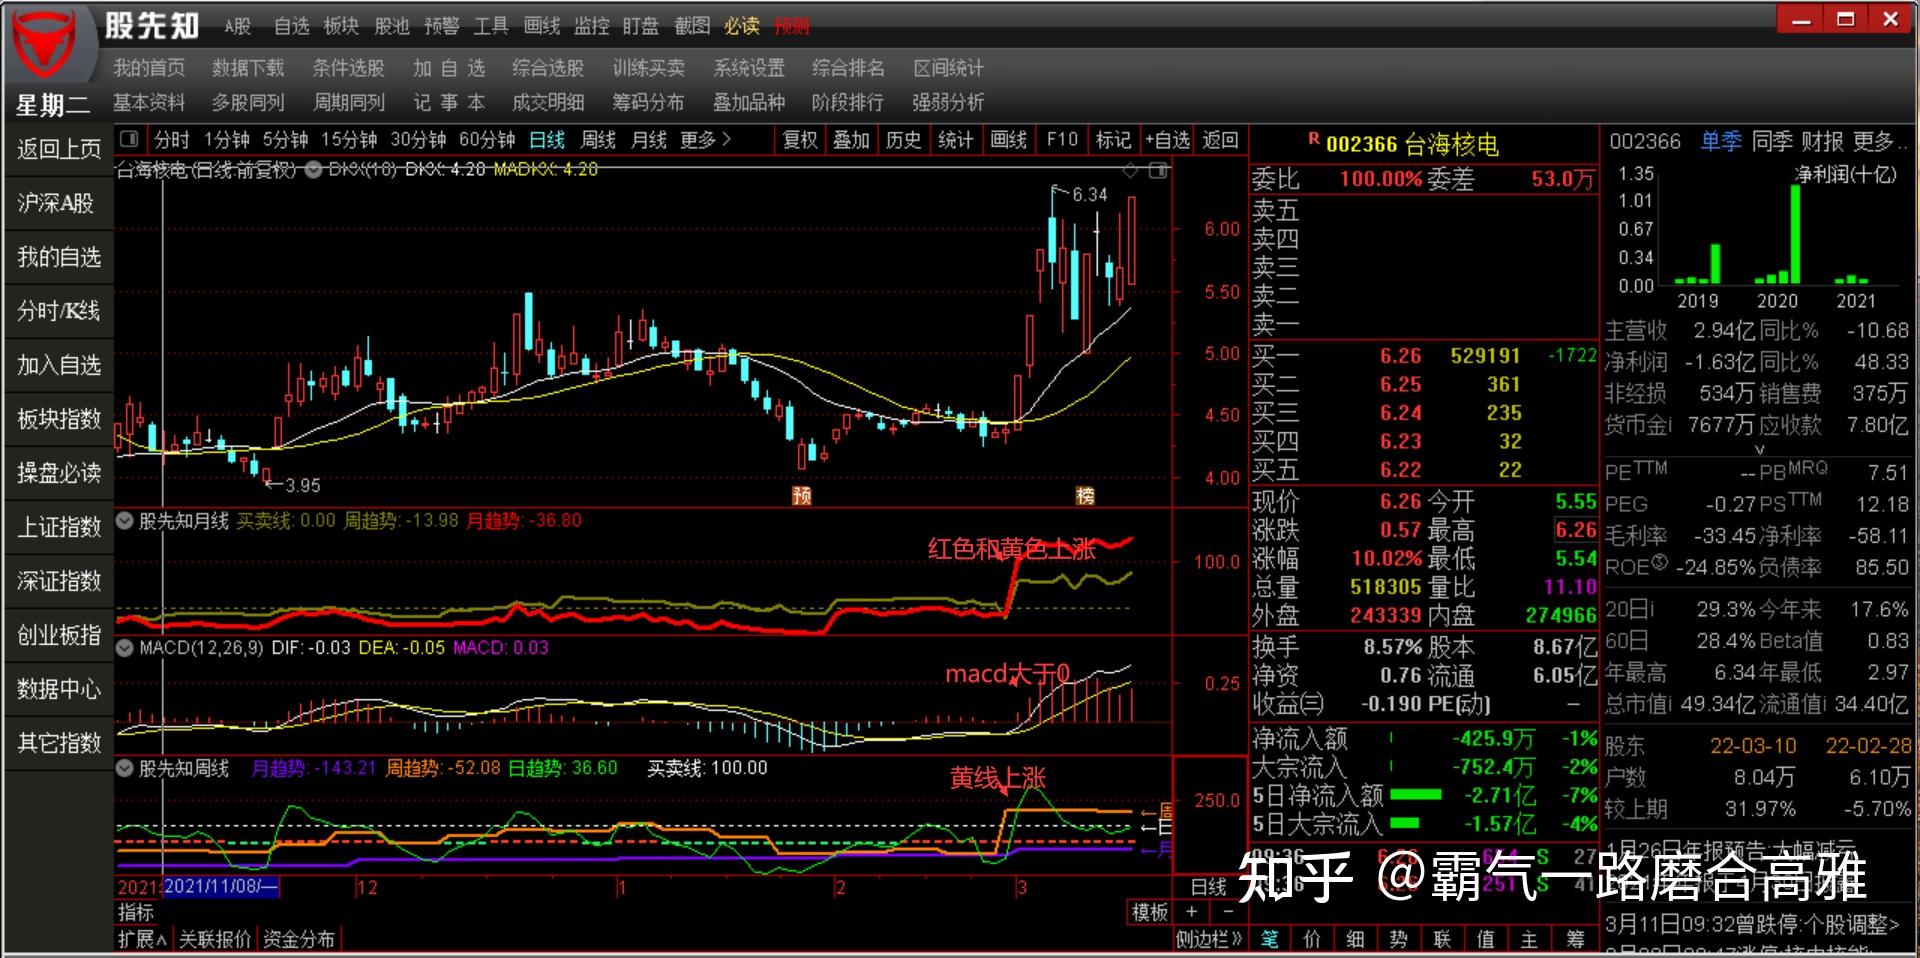Switch to 周线 weekly chart tab
The height and width of the screenshot is (958, 1920).
(598, 140)
